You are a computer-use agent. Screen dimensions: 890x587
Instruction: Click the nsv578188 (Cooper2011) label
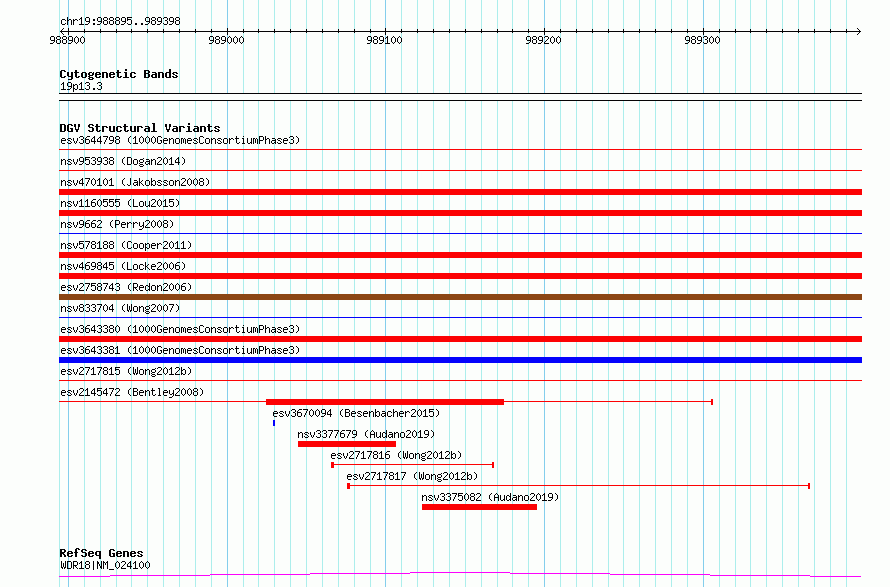point(126,245)
